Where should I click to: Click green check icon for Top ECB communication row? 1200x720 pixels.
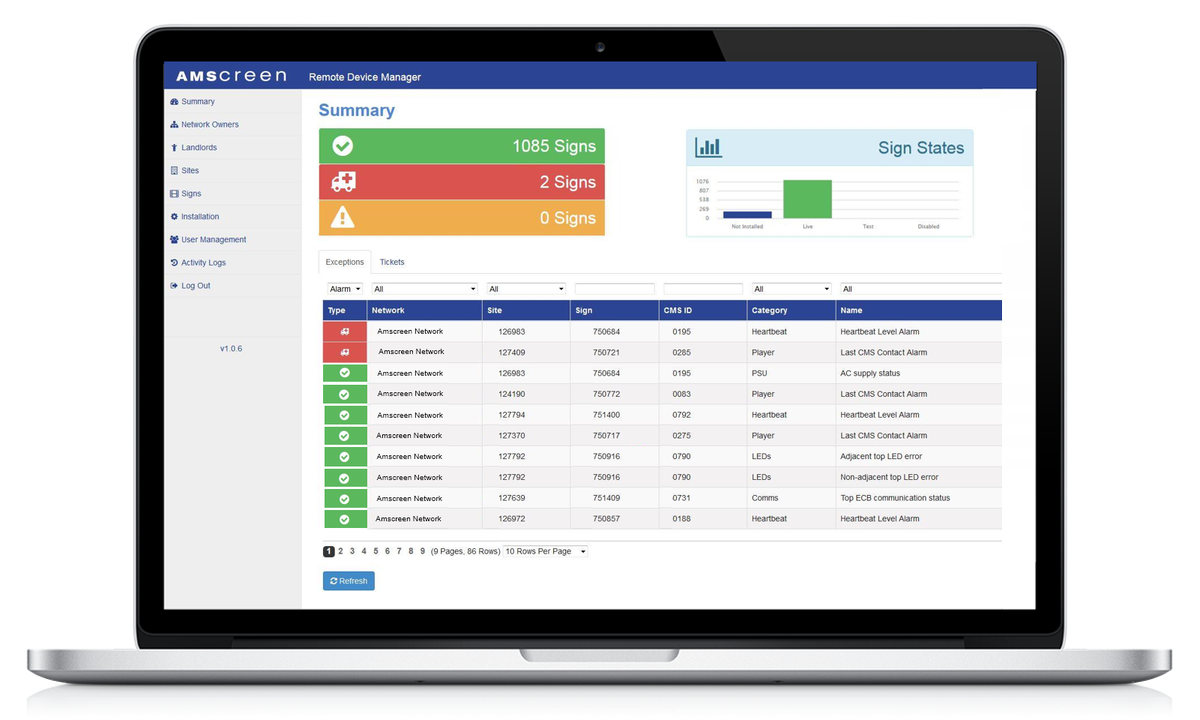[x=345, y=498]
